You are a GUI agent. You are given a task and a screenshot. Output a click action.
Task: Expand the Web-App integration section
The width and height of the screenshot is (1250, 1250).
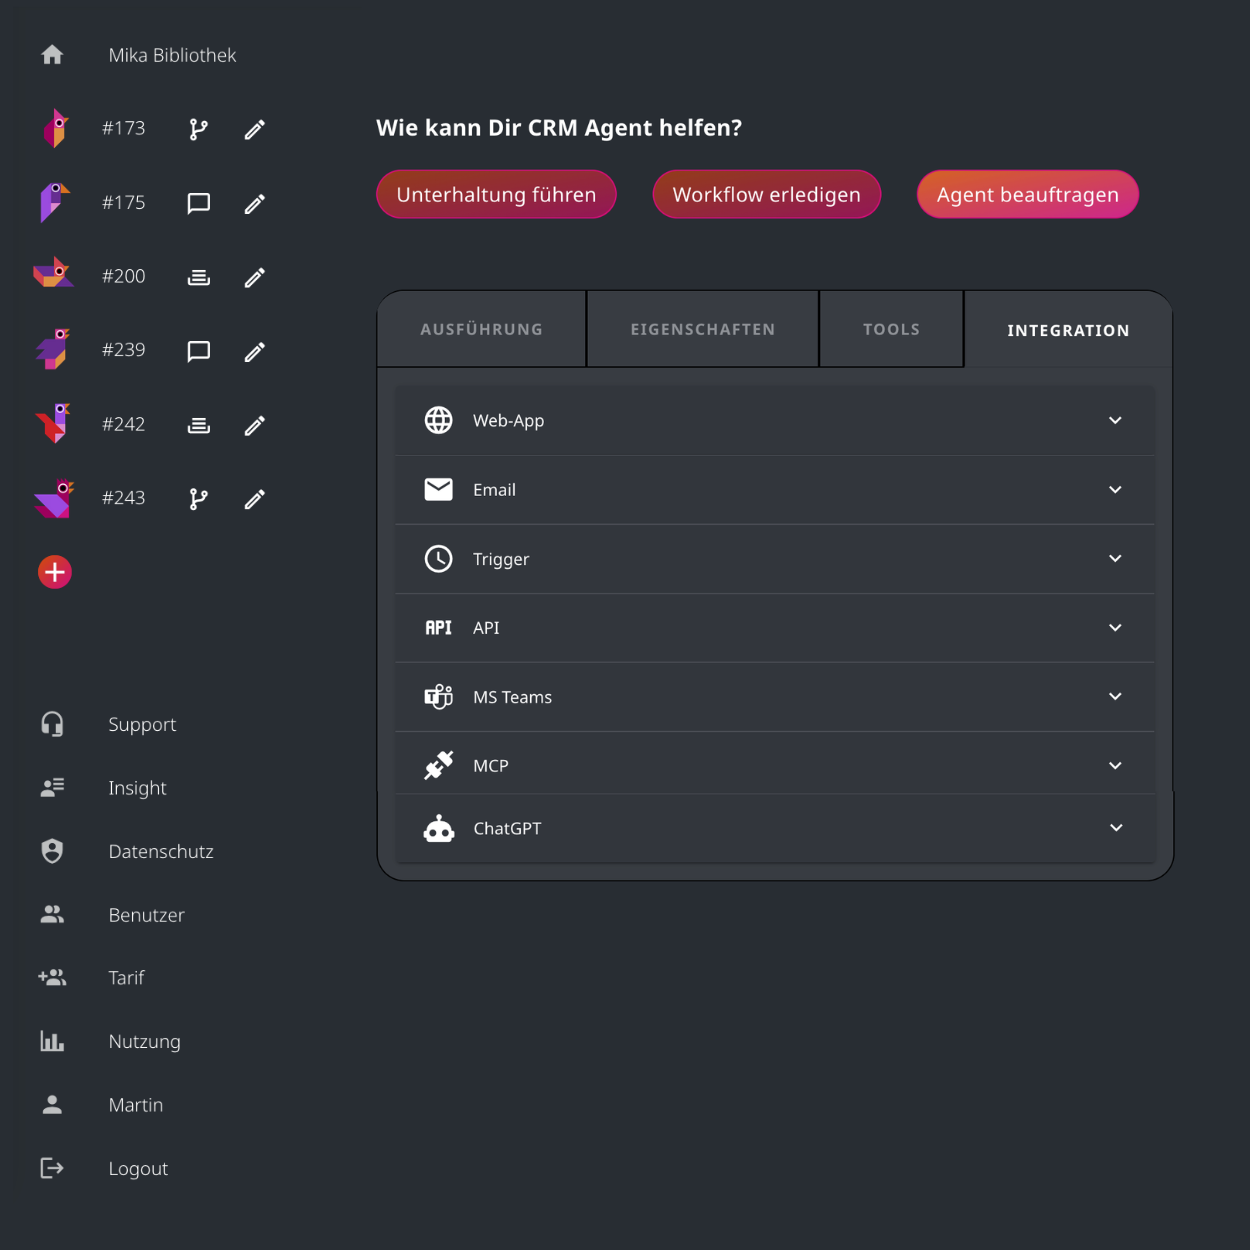1115,421
